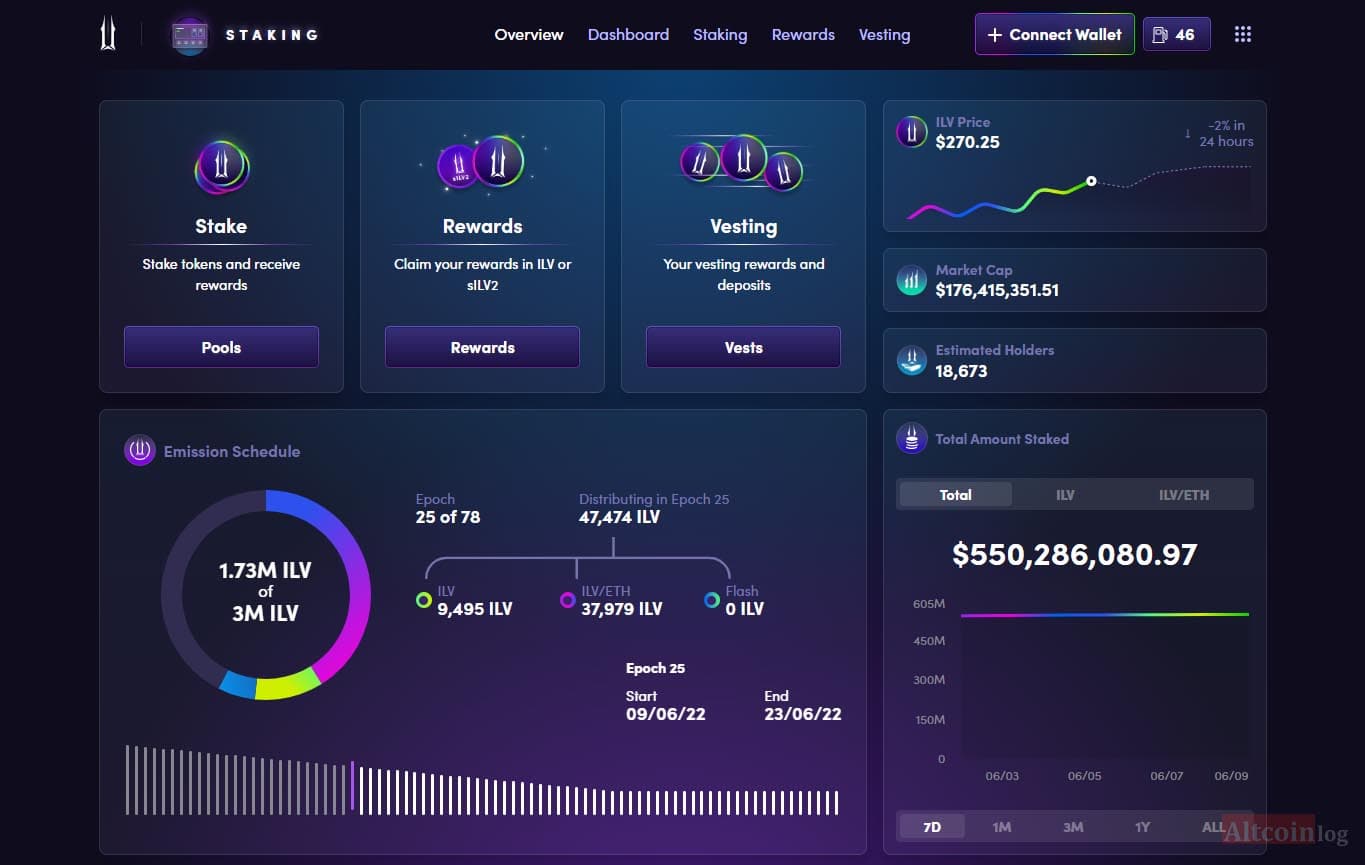Viewport: 1365px width, 865px height.
Task: Click the ILV Price token icon
Action: pyautogui.click(x=911, y=132)
